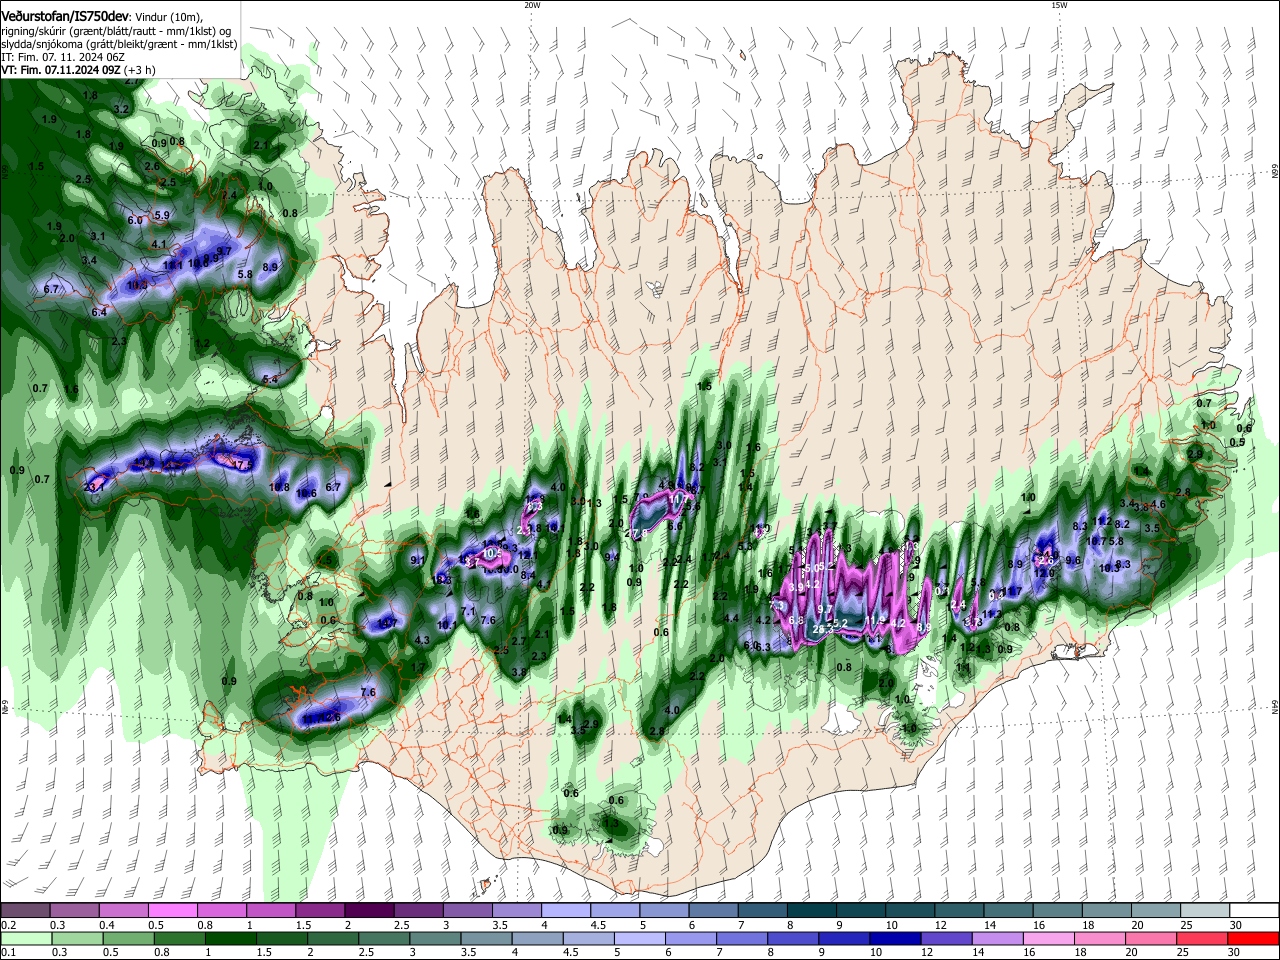Screen dimensions: 1280x960
Task: Click the '4.4' precipitation value on the map
Action: [x=731, y=619]
